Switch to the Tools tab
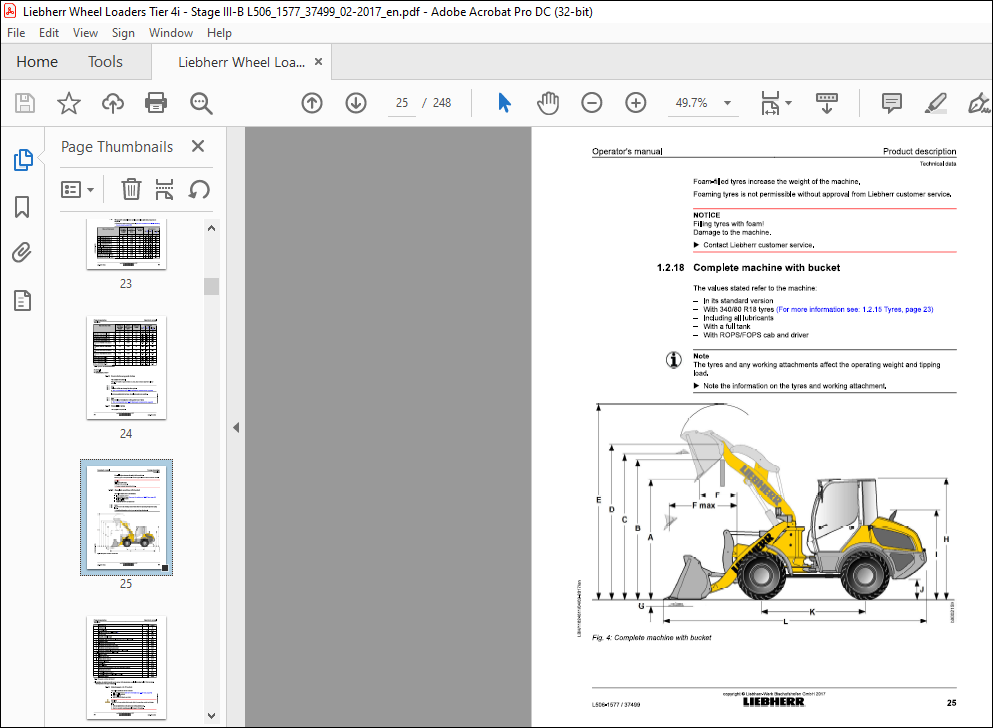Screen dimensions: 993x728 [105, 61]
